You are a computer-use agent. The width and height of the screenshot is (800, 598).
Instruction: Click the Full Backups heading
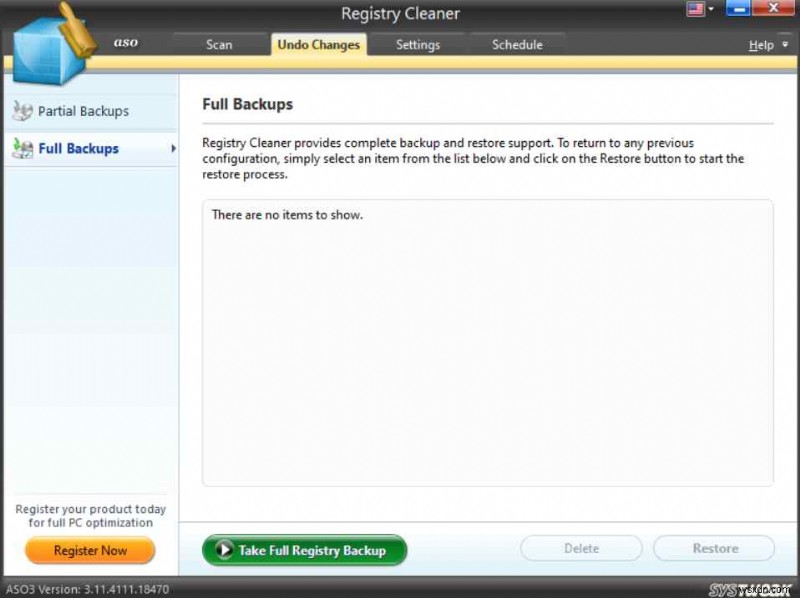(247, 104)
